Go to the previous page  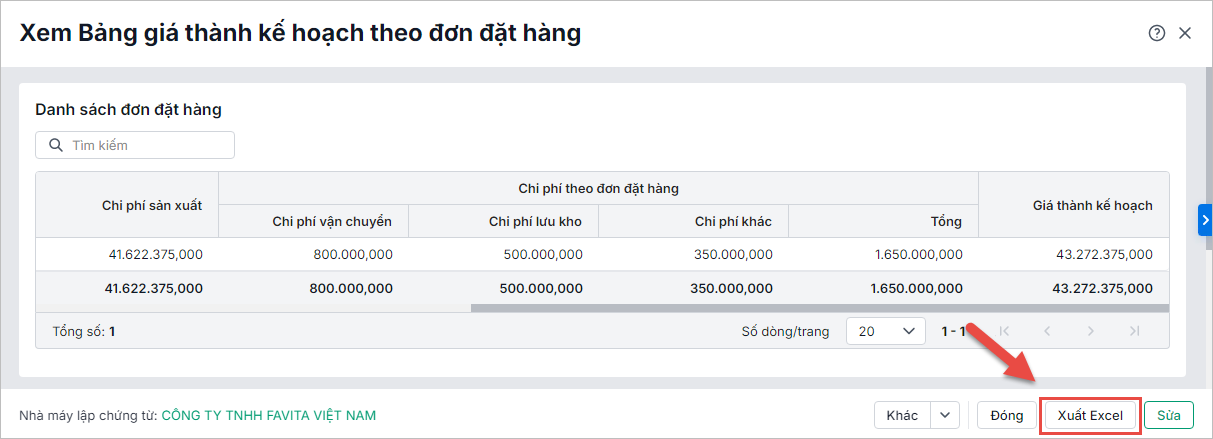tap(1047, 331)
